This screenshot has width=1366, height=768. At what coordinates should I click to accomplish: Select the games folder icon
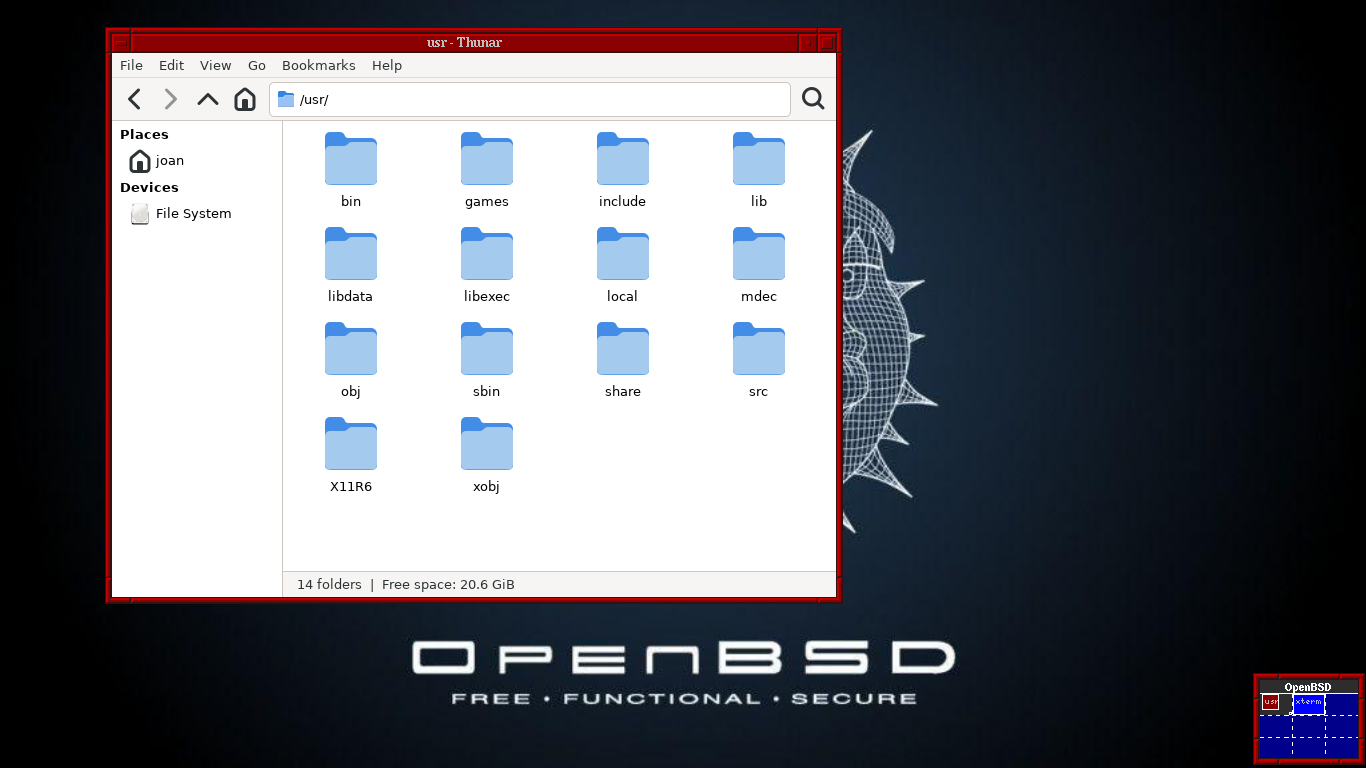tap(487, 159)
